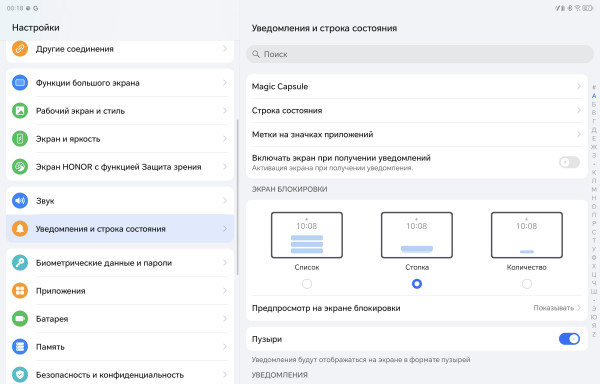The height and width of the screenshot is (384, 600).
Task: Select the Стопка radio button
Action: coord(417,284)
